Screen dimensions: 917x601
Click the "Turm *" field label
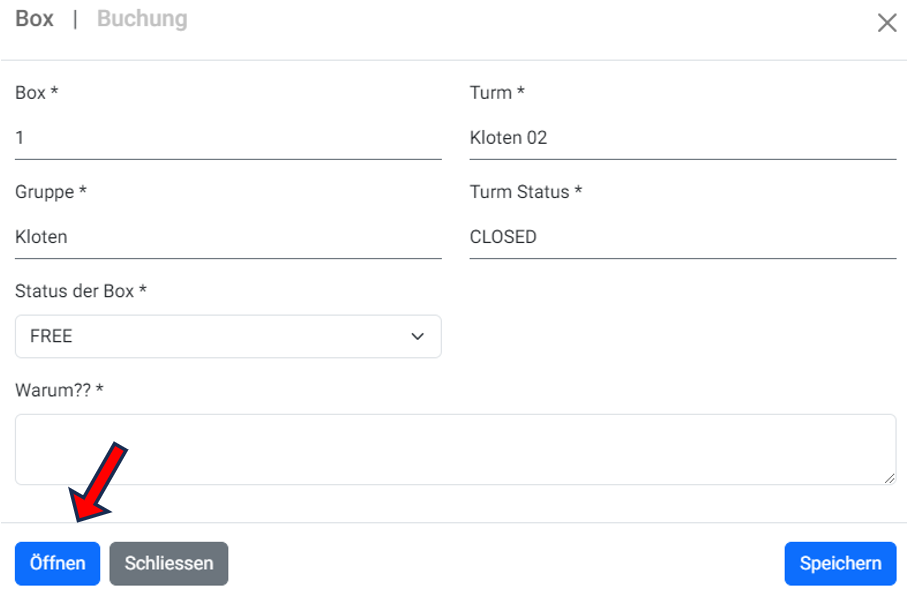point(497,93)
